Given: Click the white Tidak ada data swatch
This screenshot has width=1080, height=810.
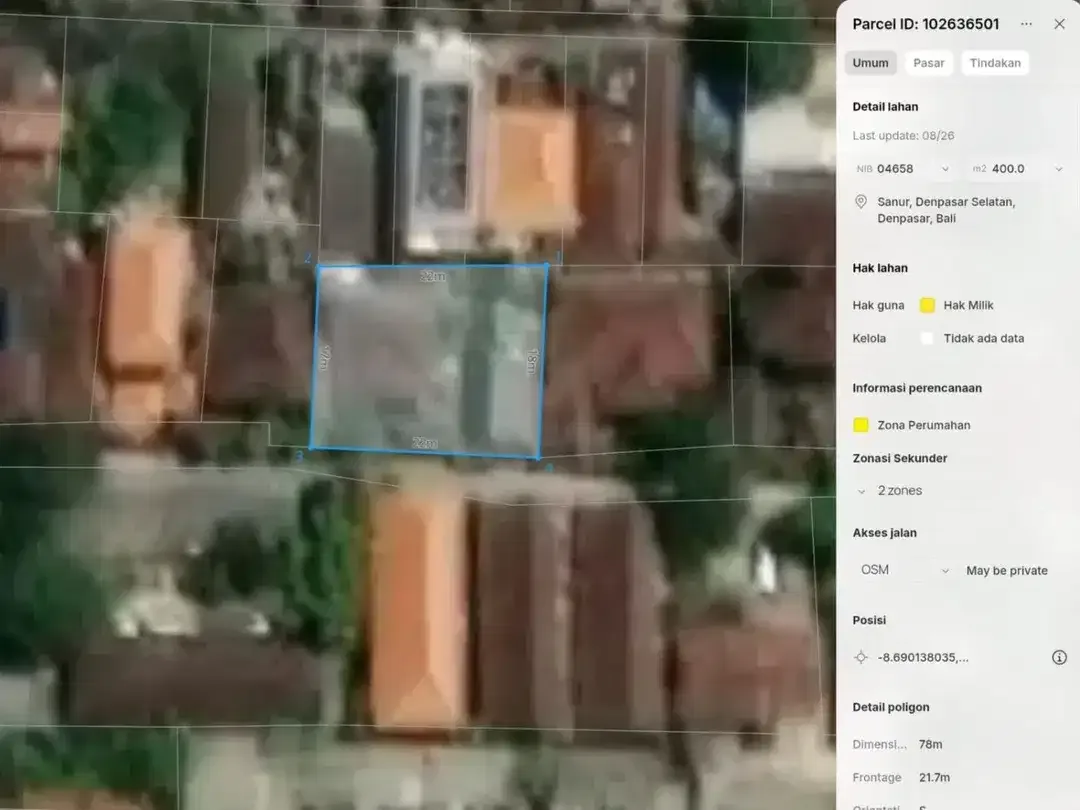Looking at the screenshot, I should click(x=927, y=338).
